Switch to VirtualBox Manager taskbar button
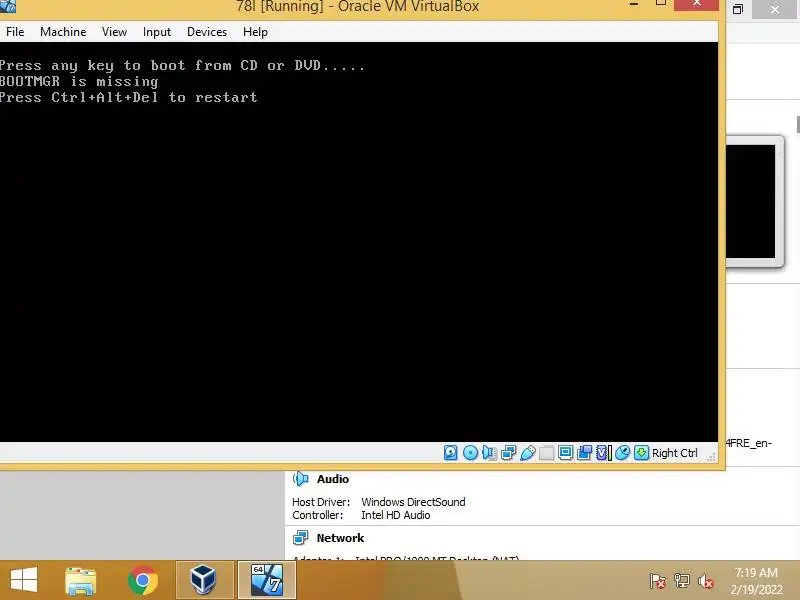The width and height of the screenshot is (800, 600). click(205, 580)
